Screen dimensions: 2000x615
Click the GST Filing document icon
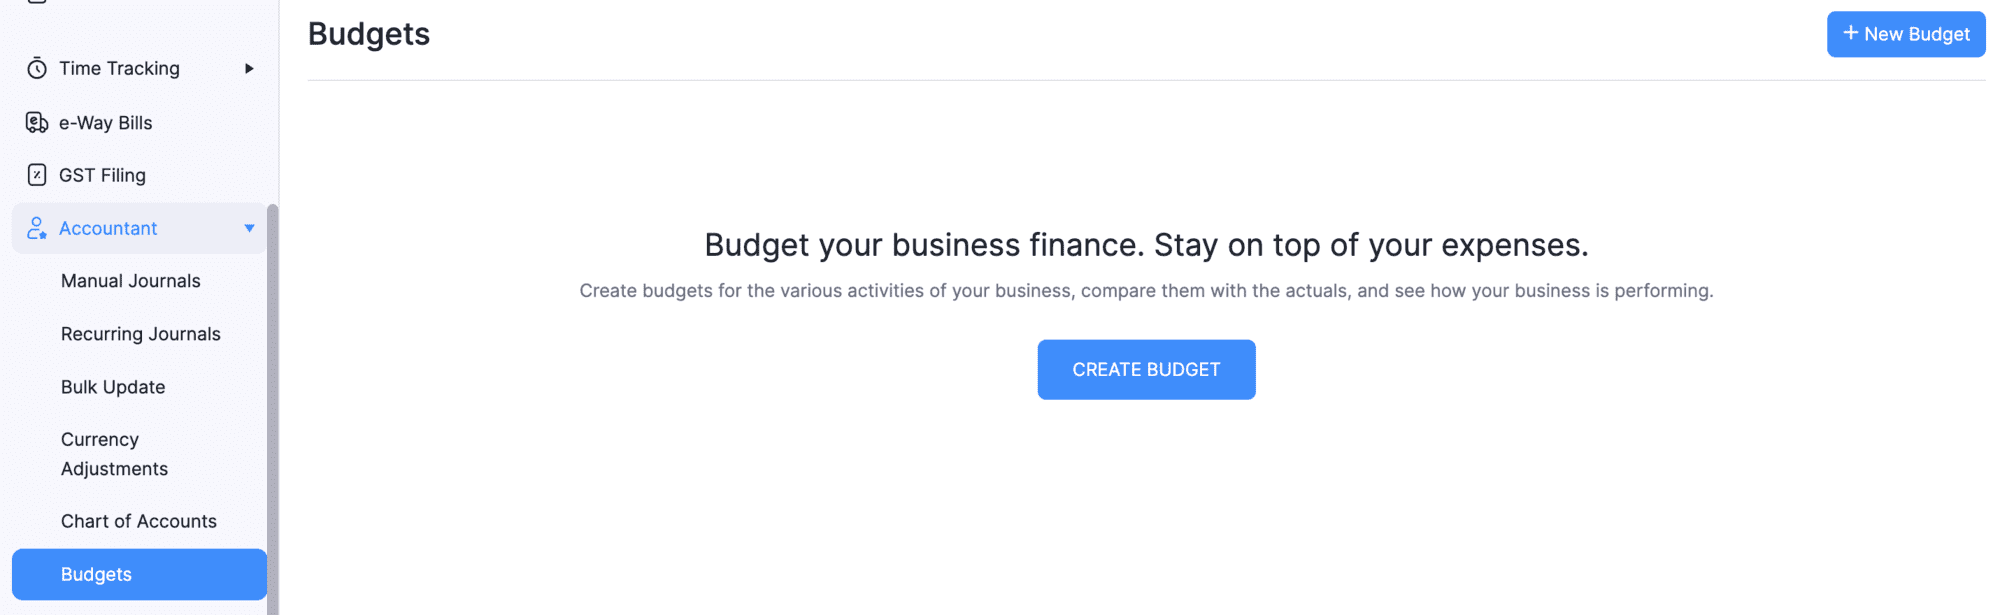[36, 175]
